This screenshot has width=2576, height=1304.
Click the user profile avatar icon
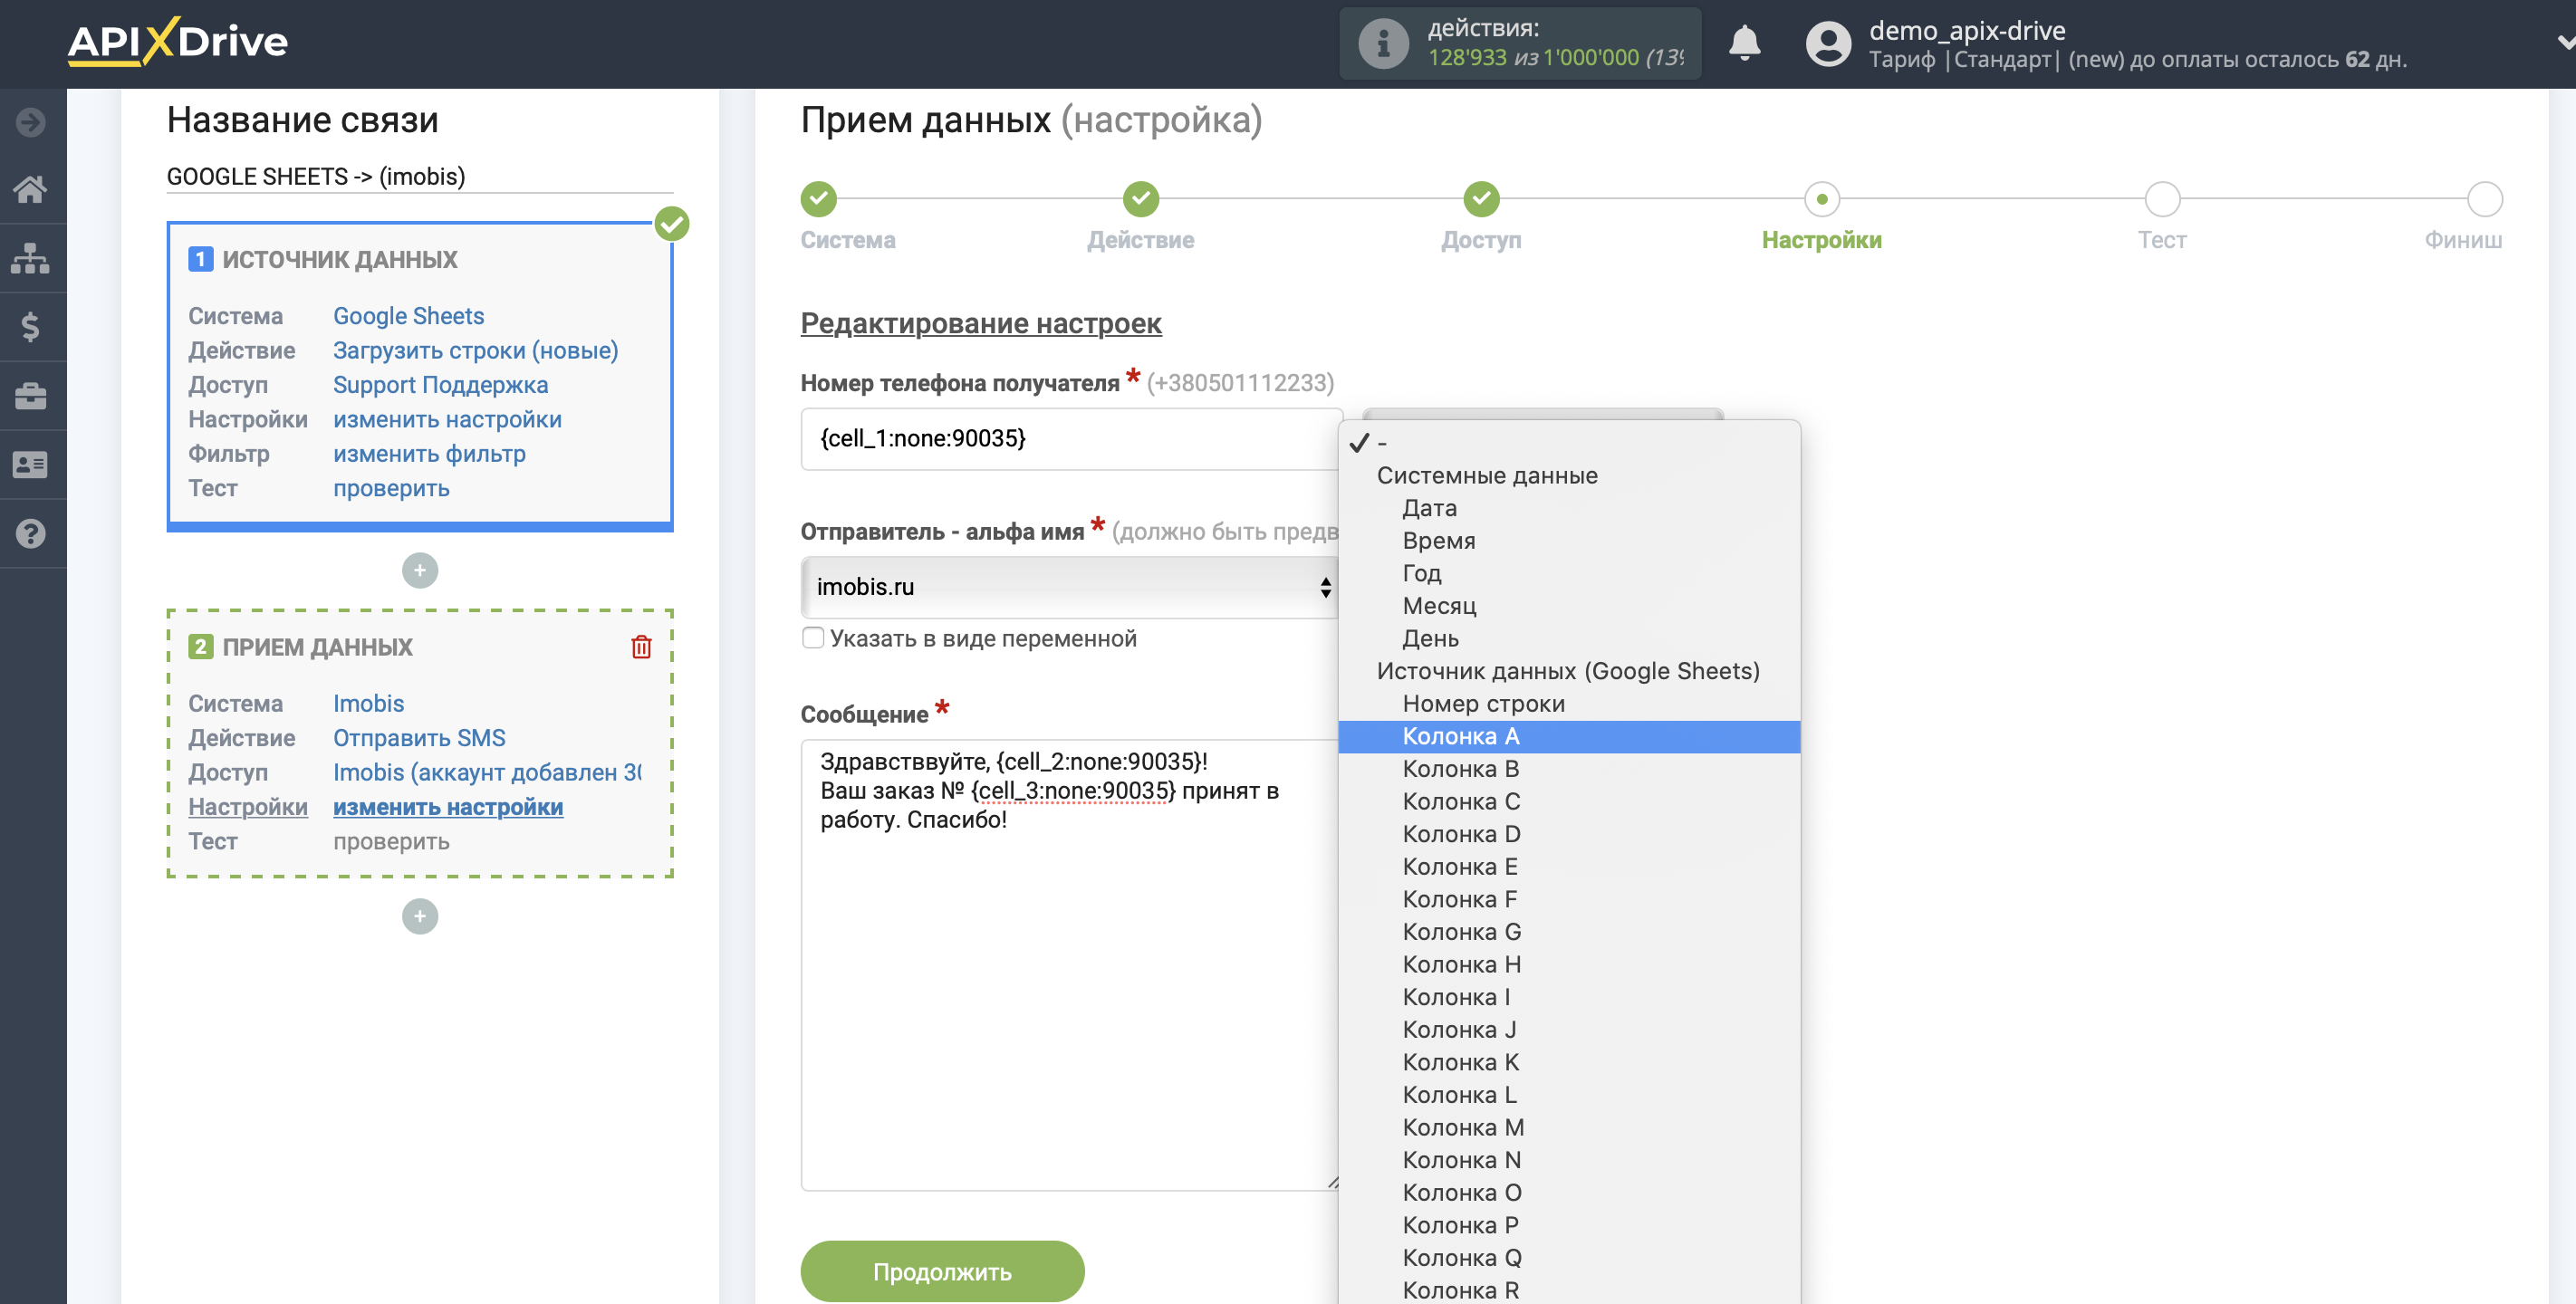point(1828,44)
